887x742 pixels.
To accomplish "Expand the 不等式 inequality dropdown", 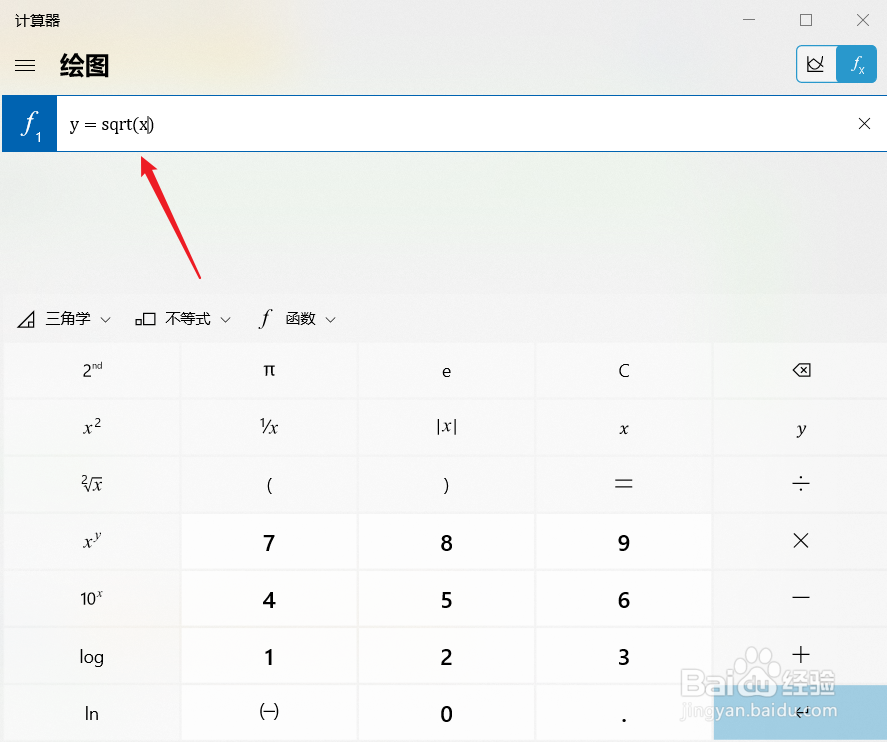I will [x=183, y=318].
